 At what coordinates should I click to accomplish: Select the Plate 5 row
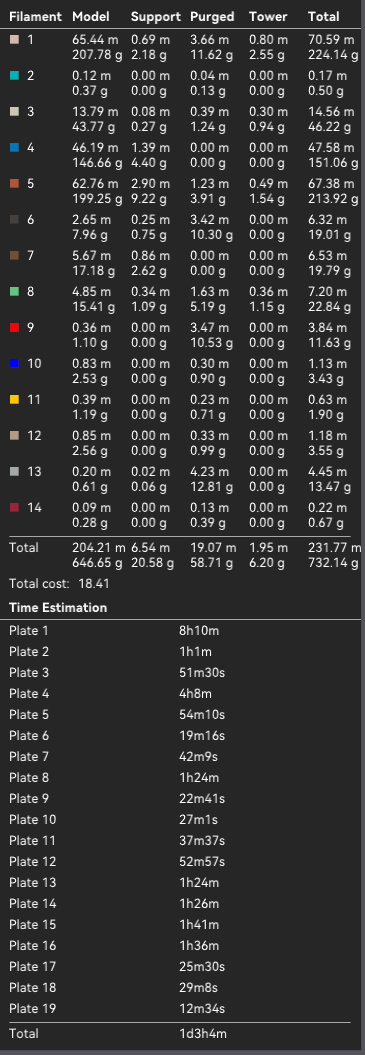180,715
